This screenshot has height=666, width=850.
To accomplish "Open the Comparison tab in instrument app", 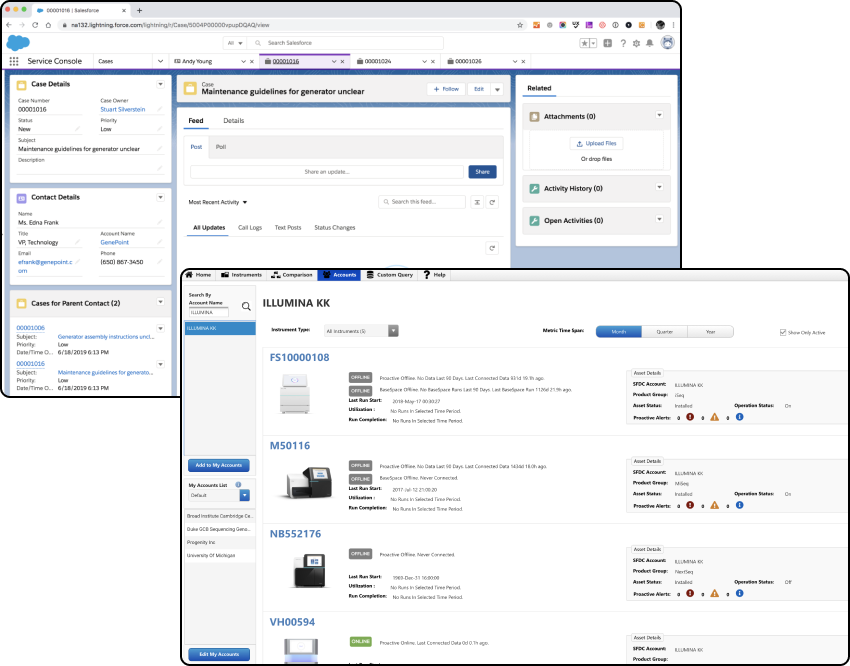I will tap(292, 275).
